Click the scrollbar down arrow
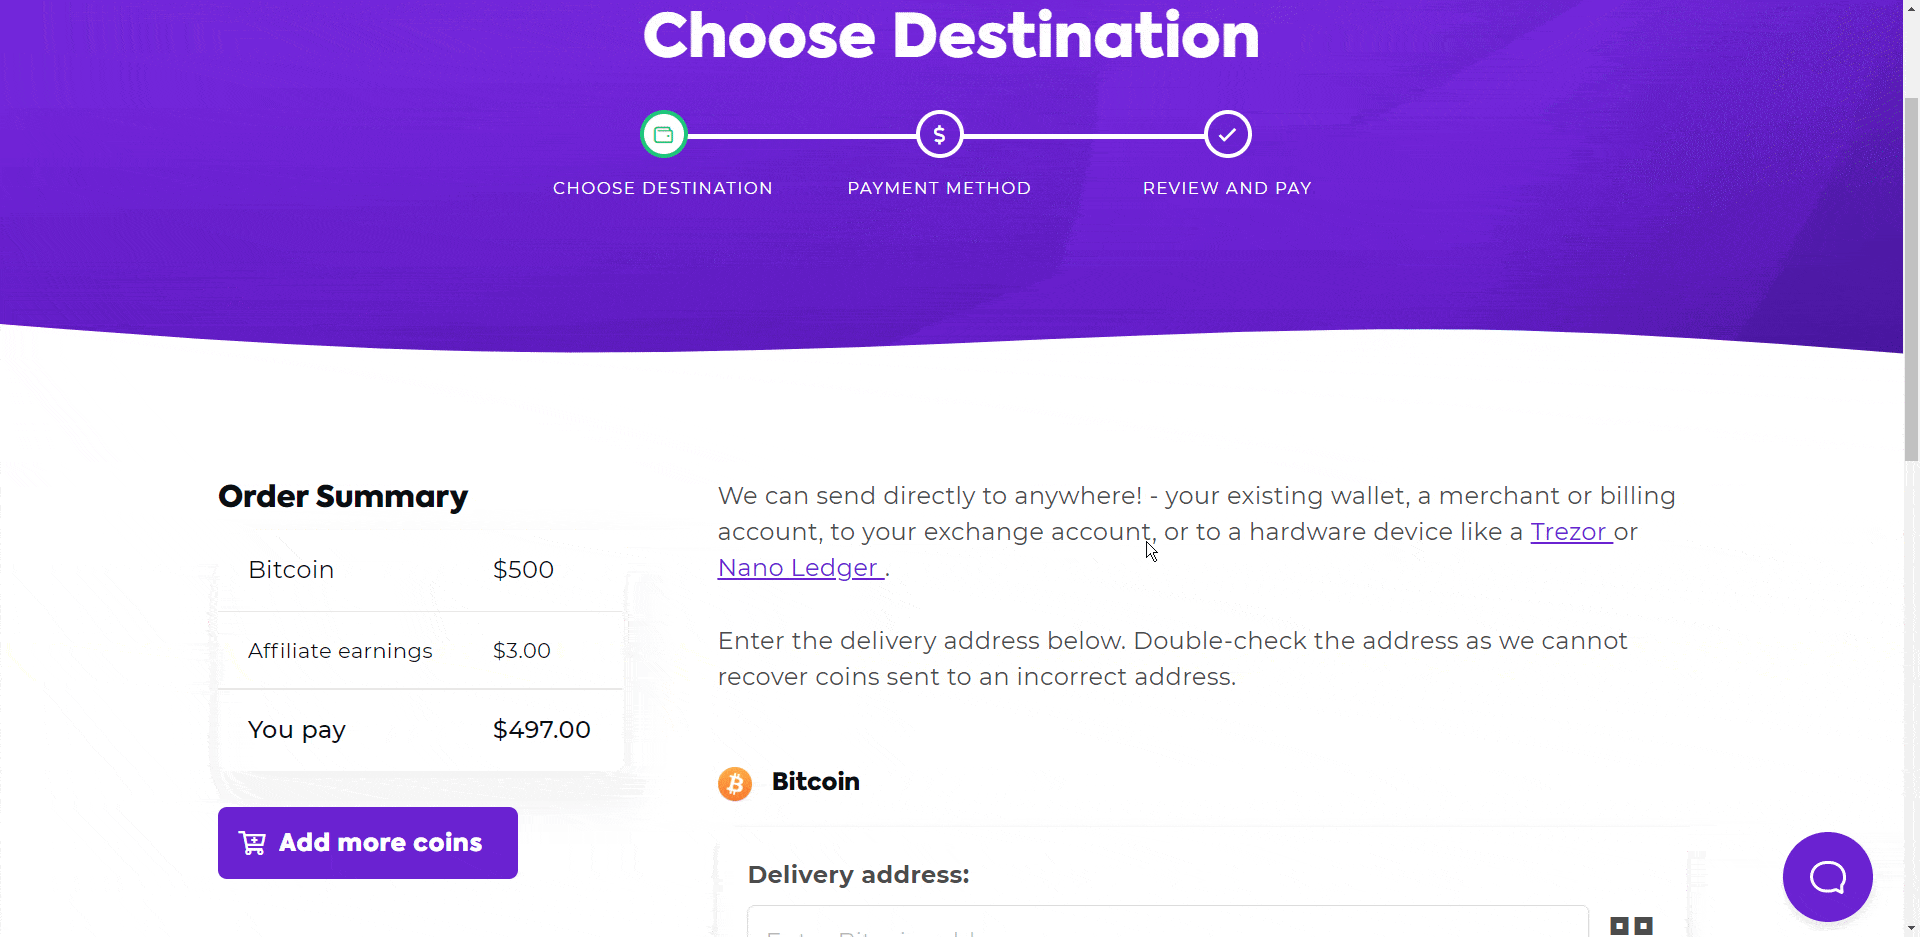This screenshot has height=937, width=1920. click(x=1910, y=928)
